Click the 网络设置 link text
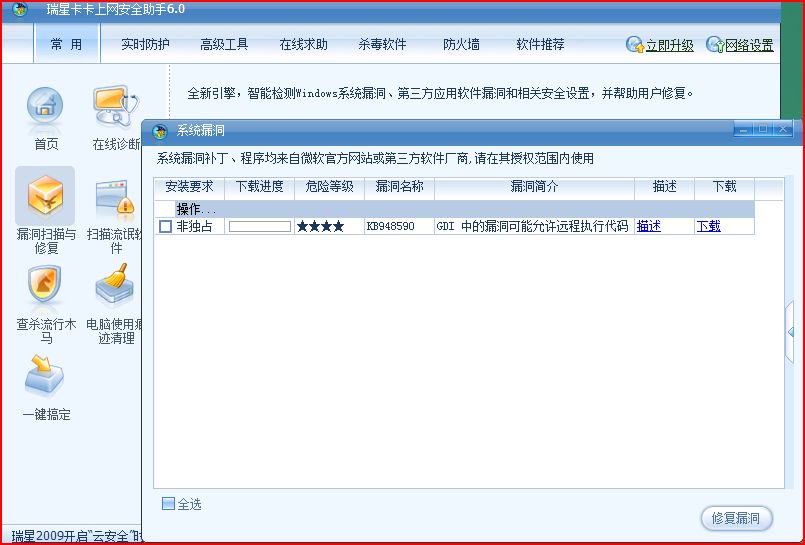 [x=750, y=46]
